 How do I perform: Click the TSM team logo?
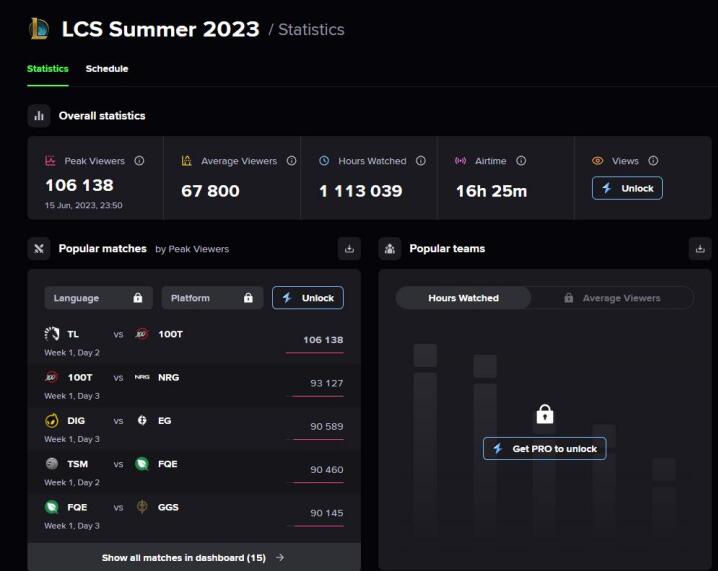pos(52,464)
